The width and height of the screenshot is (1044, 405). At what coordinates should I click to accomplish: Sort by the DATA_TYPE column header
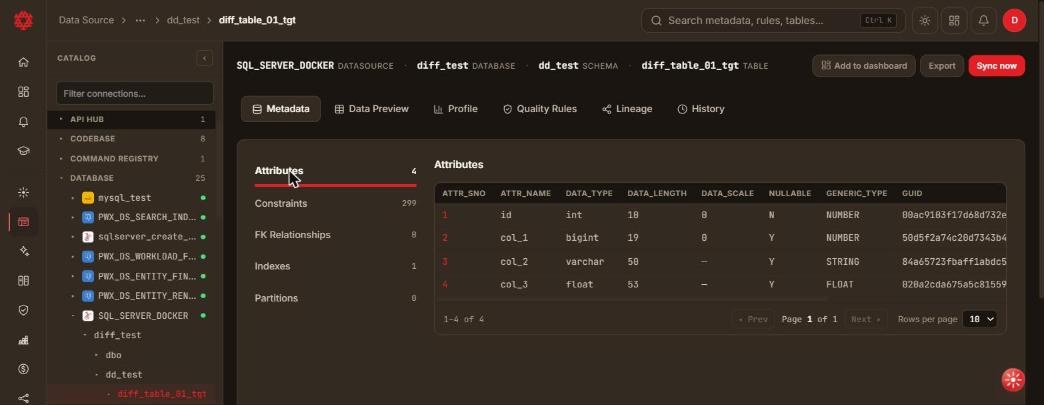click(x=589, y=193)
